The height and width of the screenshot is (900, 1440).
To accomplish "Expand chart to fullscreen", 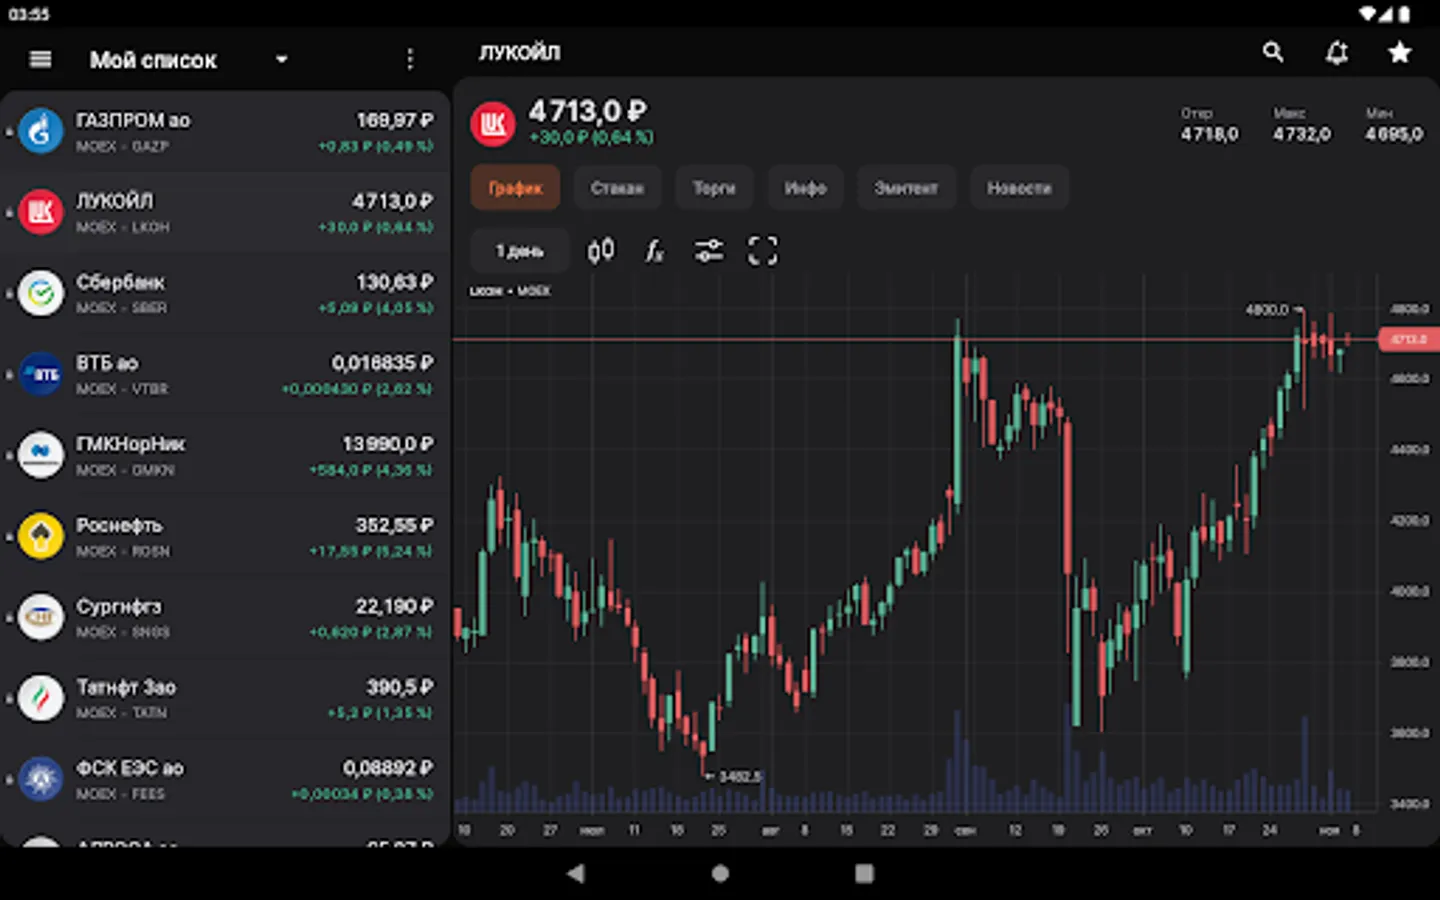I will pyautogui.click(x=763, y=251).
